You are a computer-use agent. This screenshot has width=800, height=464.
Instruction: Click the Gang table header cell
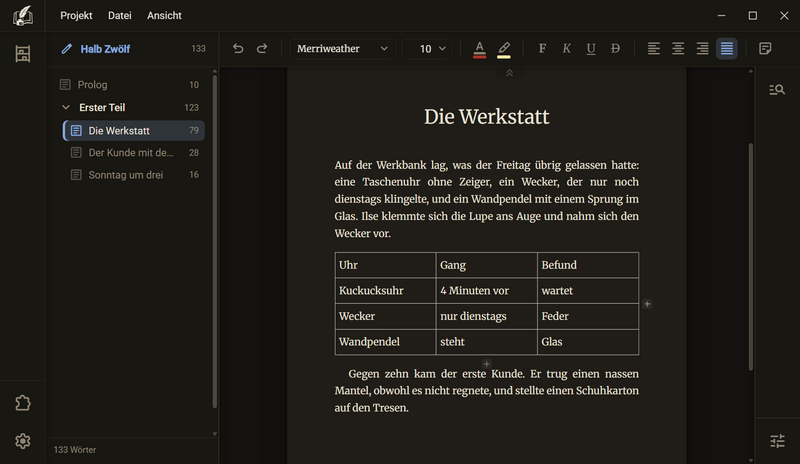coord(486,265)
